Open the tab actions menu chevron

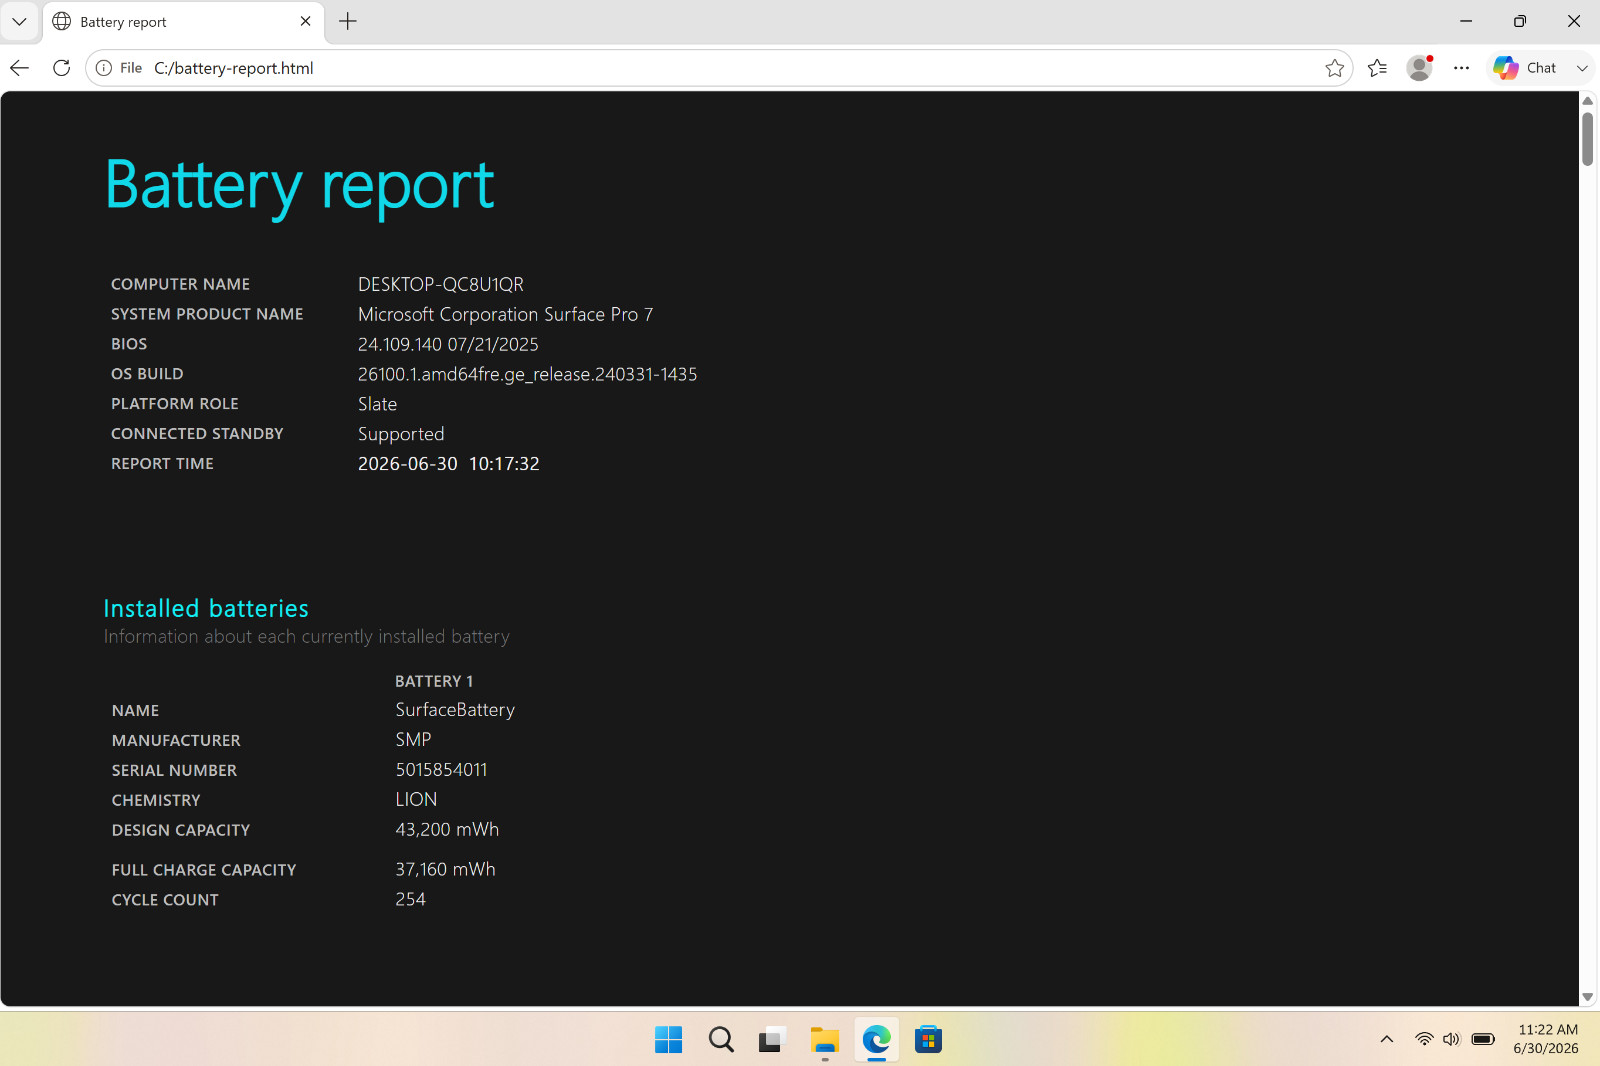coord(19,21)
